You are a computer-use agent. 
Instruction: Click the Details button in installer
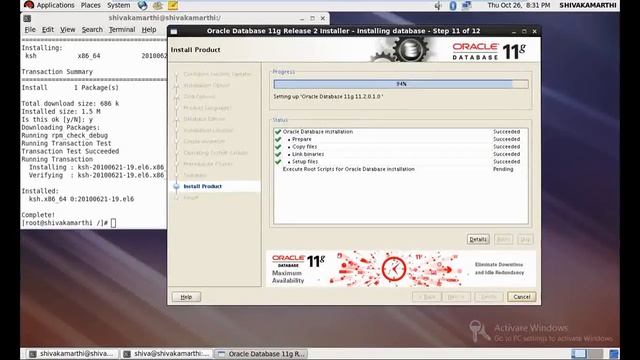(478, 240)
